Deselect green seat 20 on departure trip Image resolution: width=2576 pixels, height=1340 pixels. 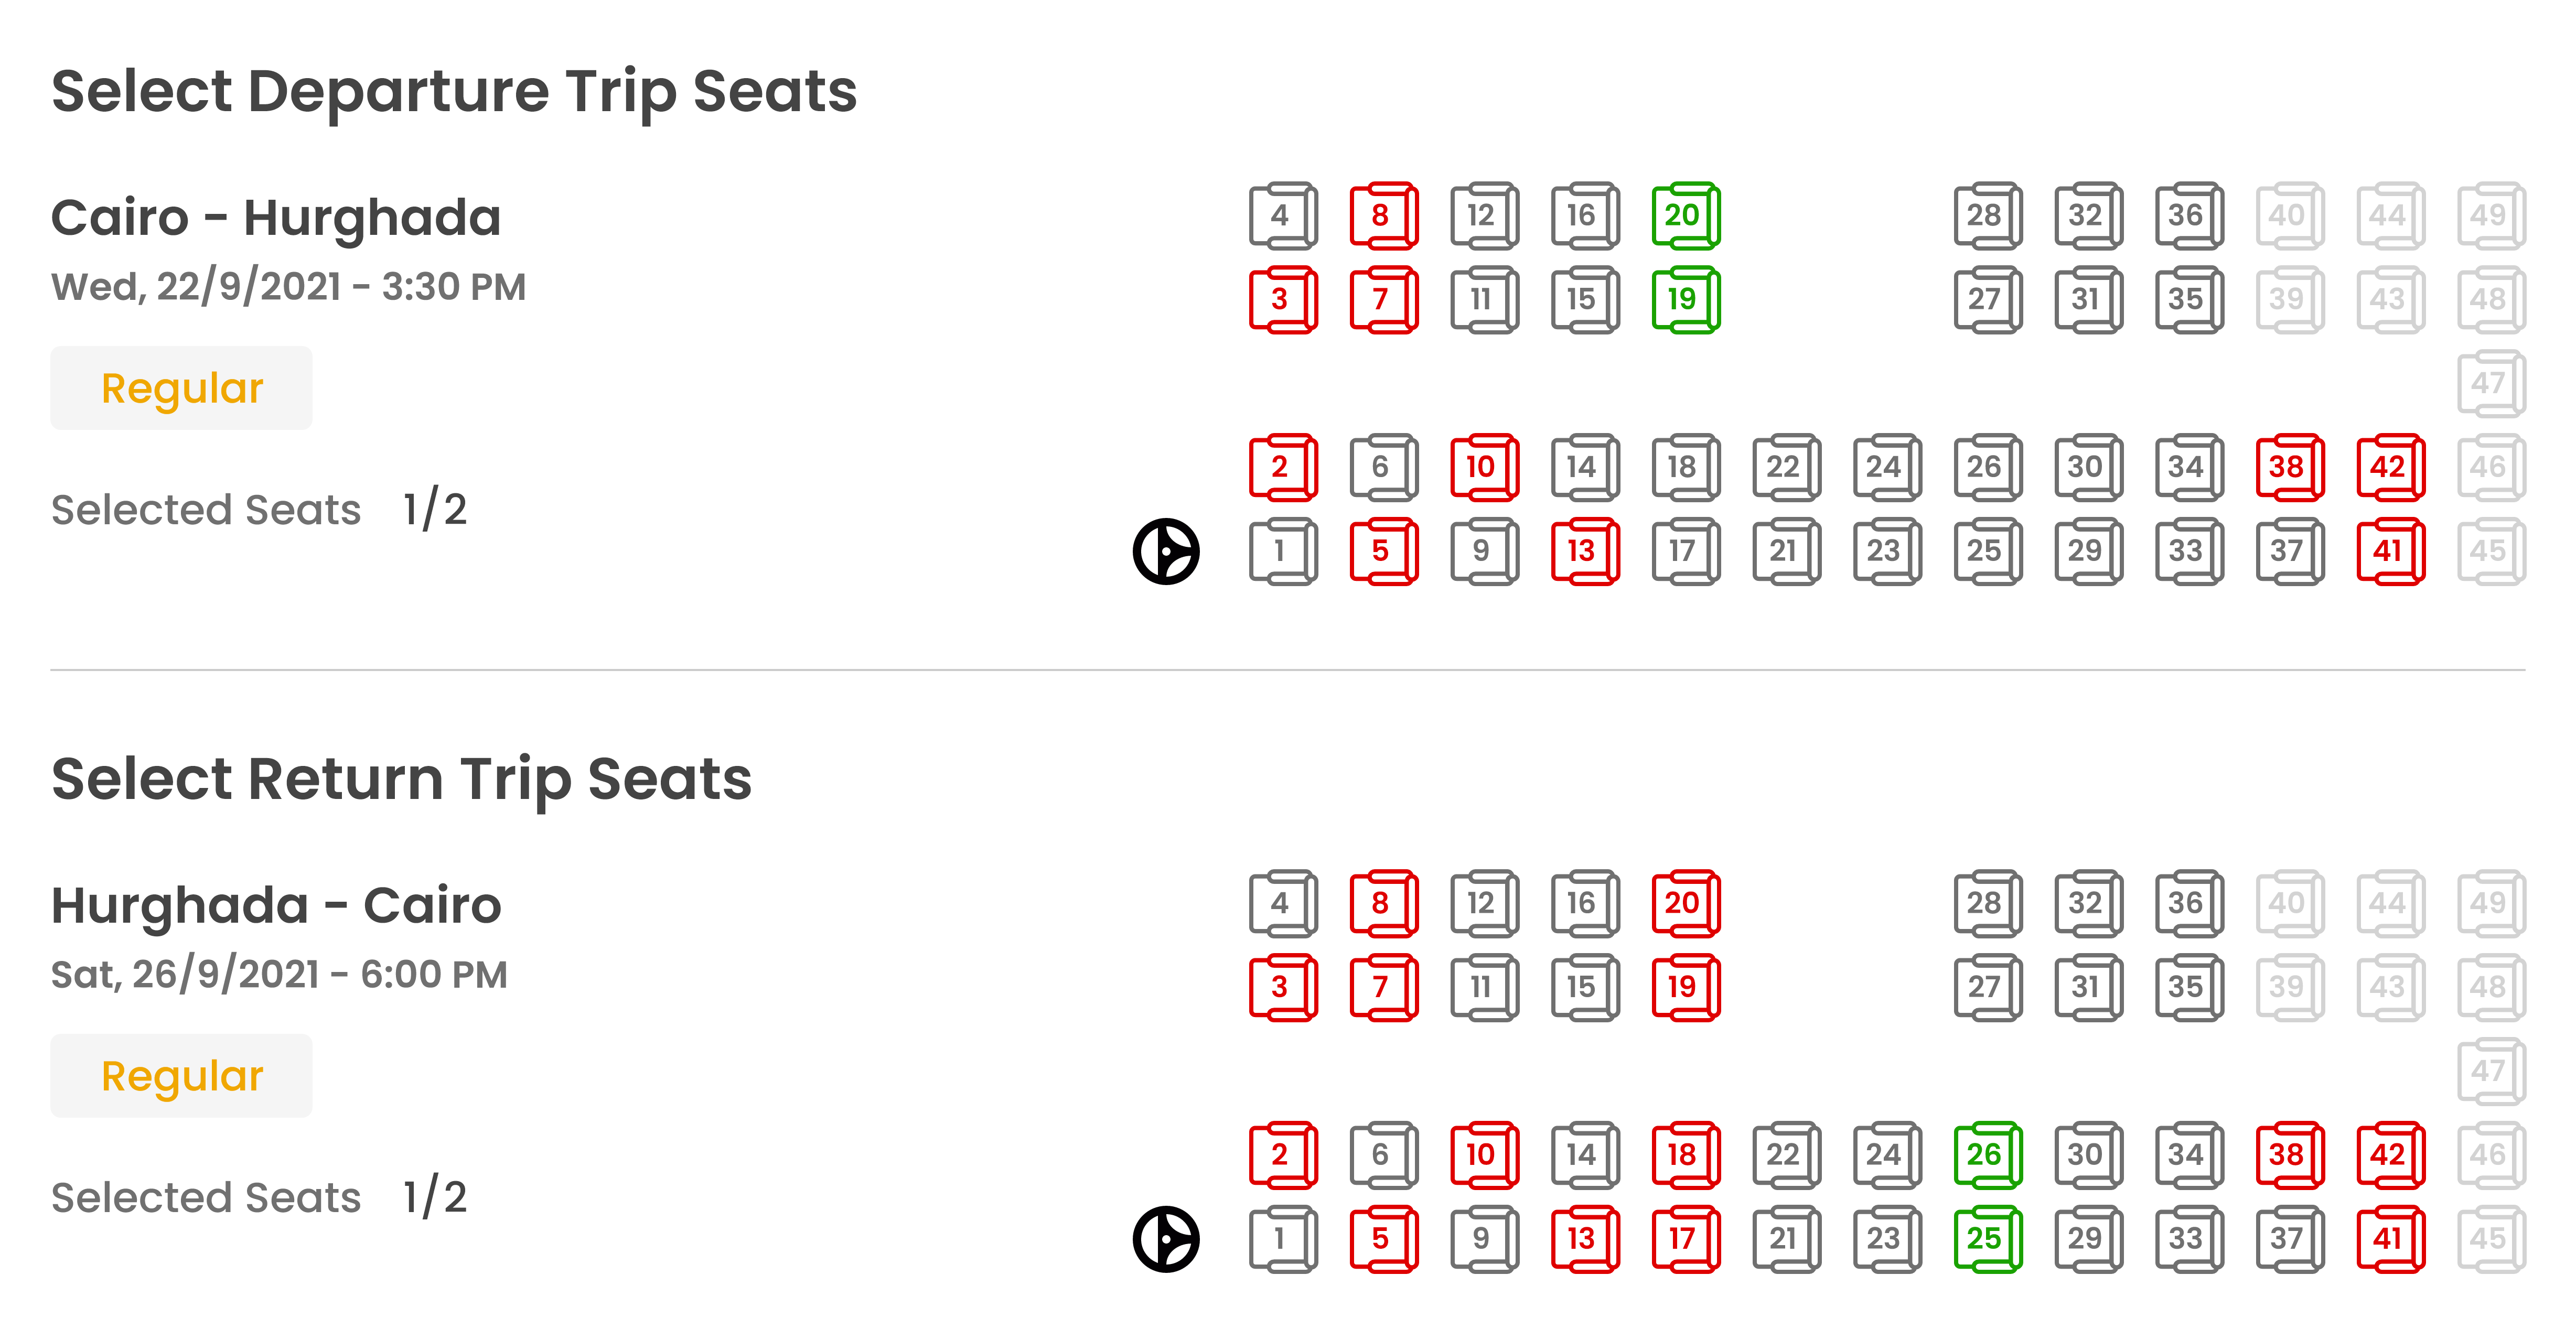point(1685,215)
